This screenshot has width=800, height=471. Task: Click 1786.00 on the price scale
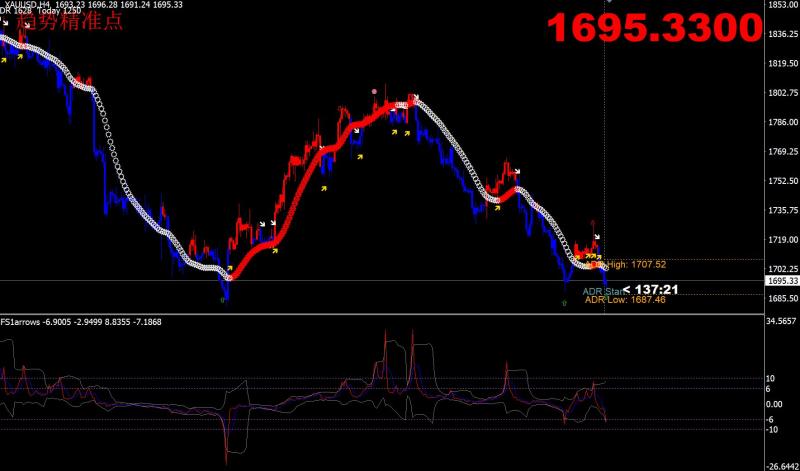coord(783,122)
